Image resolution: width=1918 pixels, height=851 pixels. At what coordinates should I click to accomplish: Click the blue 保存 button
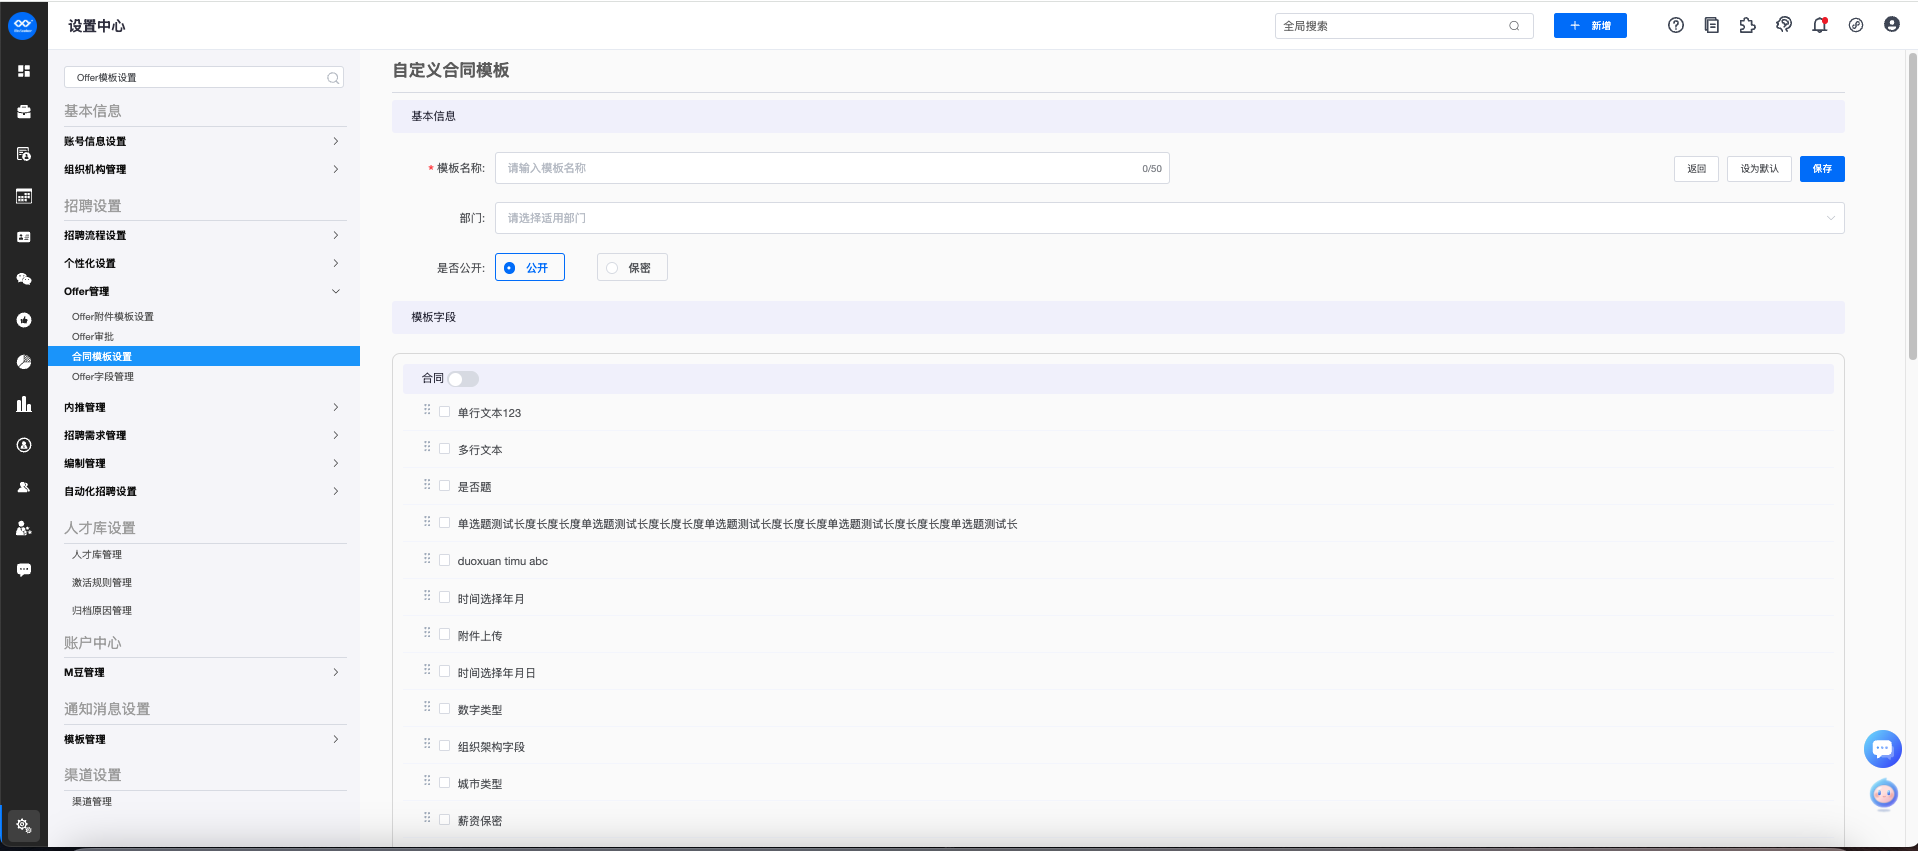(x=1821, y=169)
